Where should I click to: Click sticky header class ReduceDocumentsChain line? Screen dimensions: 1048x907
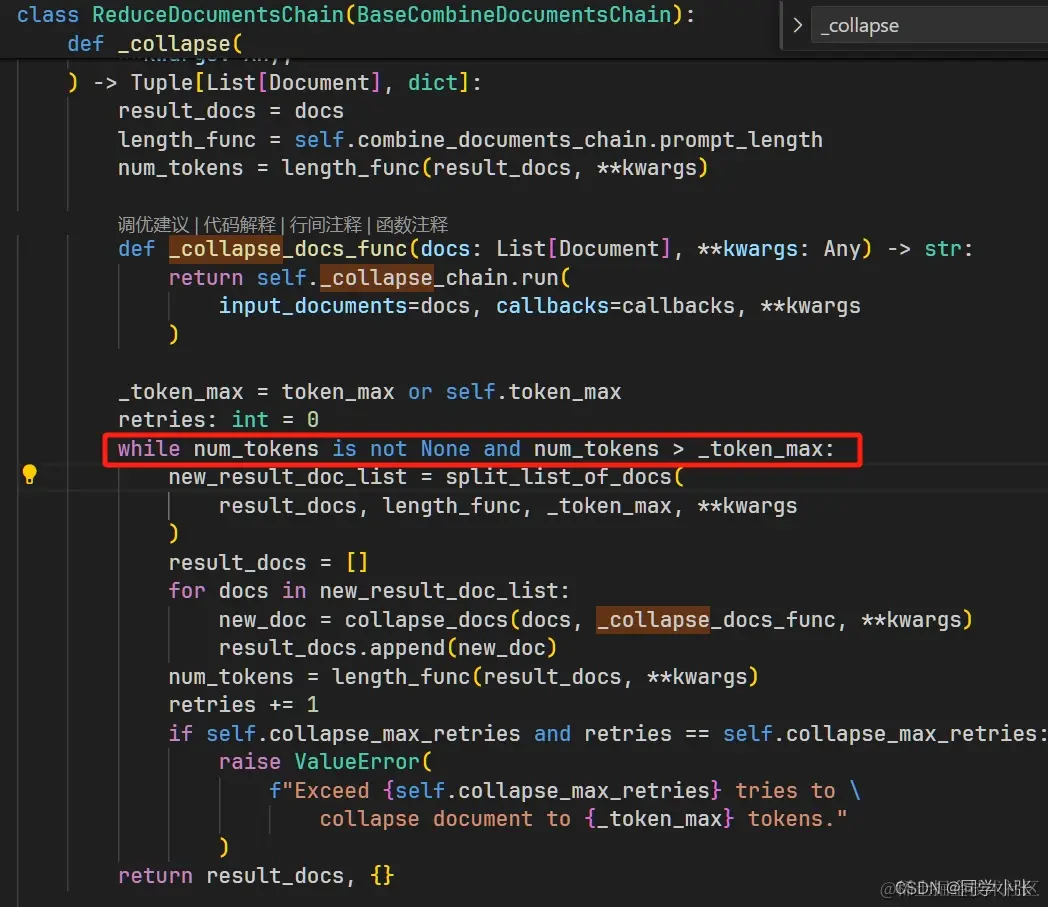[x=356, y=15]
